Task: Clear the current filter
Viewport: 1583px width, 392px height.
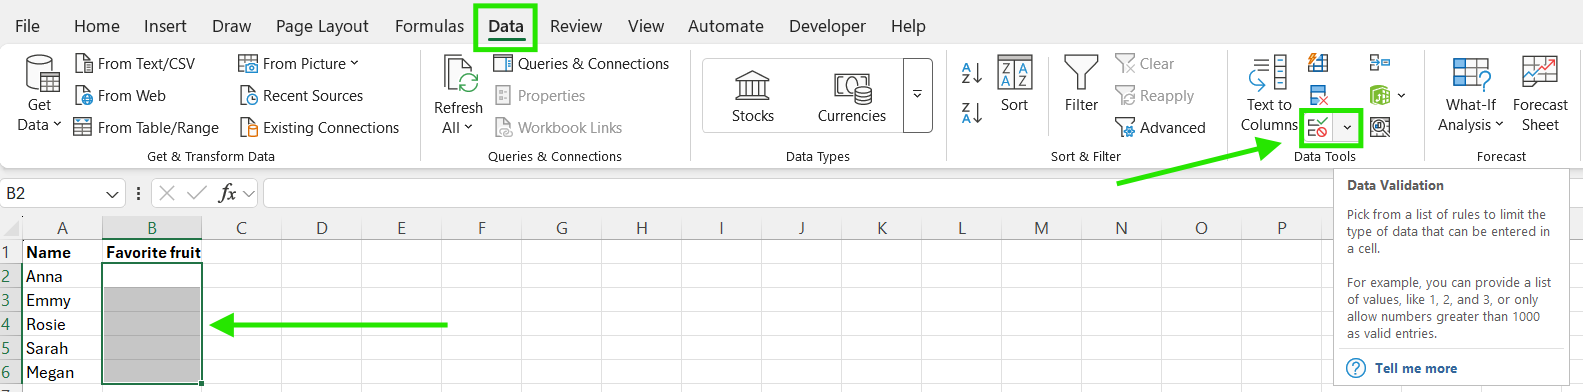Action: (1145, 63)
